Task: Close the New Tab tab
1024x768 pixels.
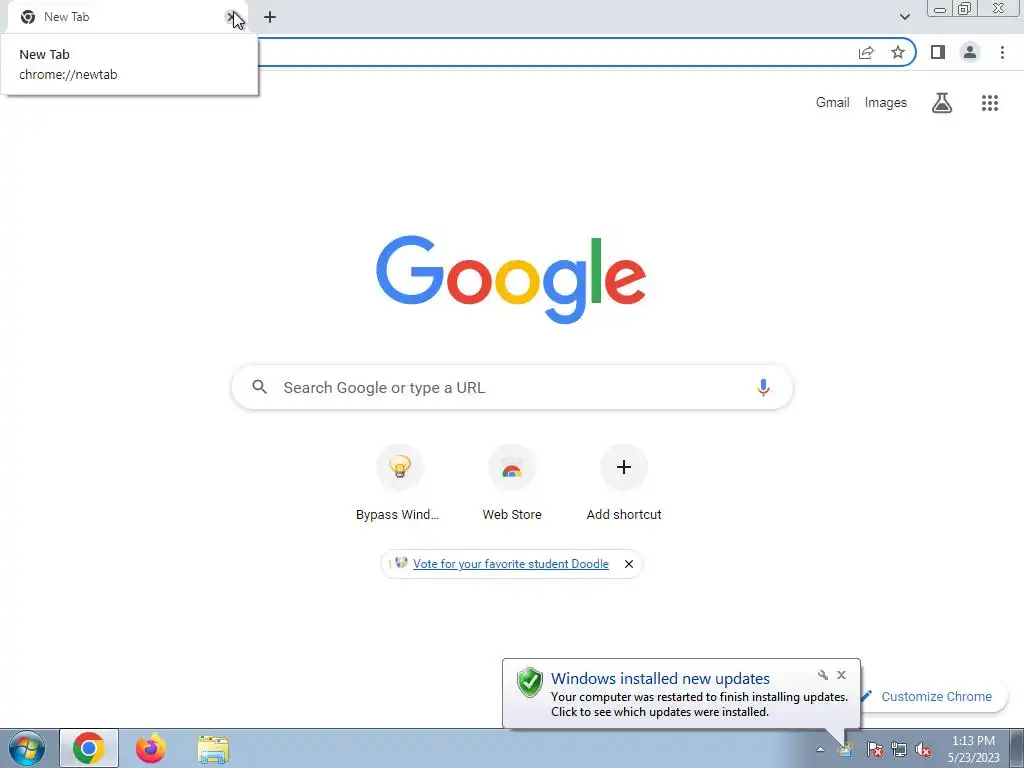Action: click(x=231, y=17)
